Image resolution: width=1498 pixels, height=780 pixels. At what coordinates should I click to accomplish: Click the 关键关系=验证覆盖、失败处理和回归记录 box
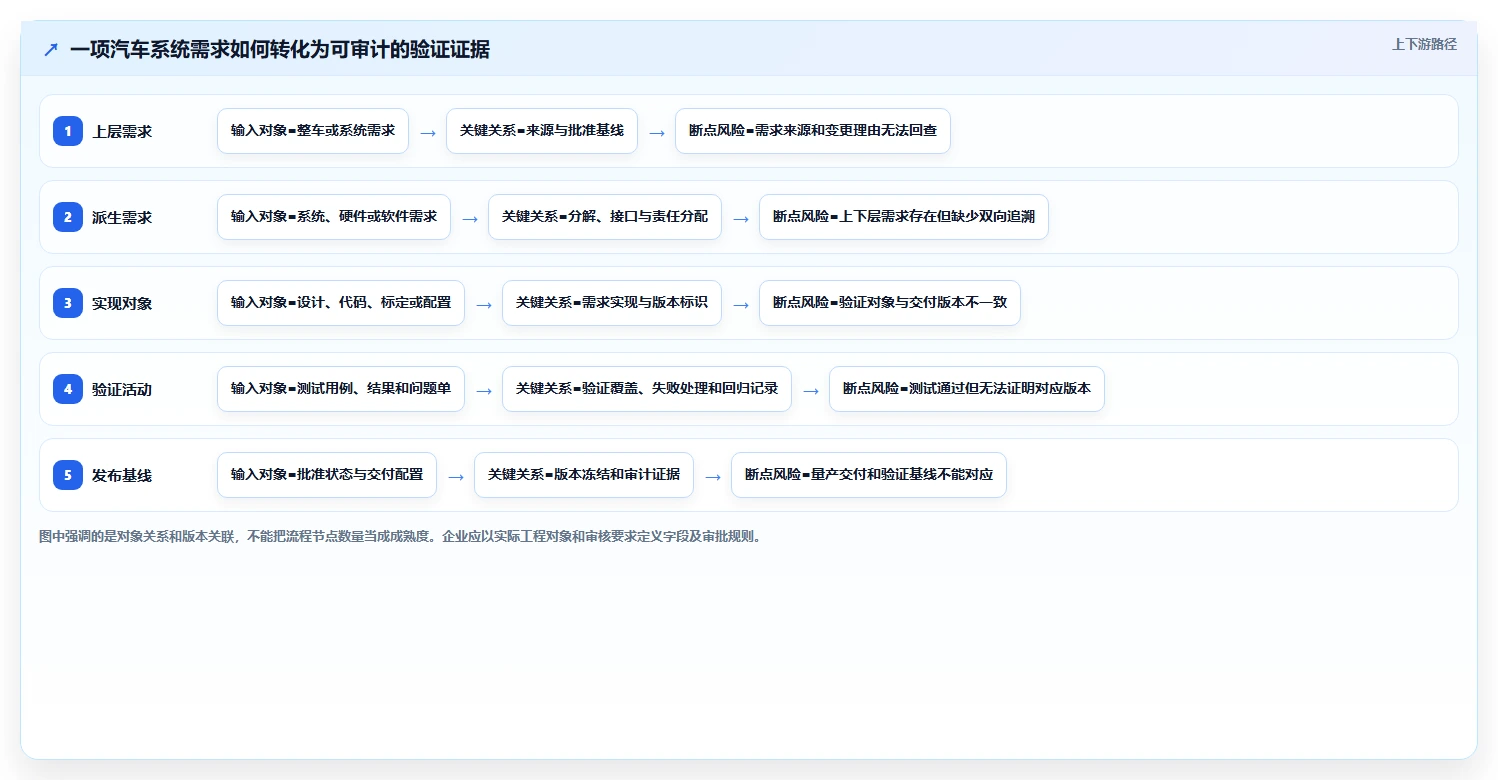tap(647, 389)
